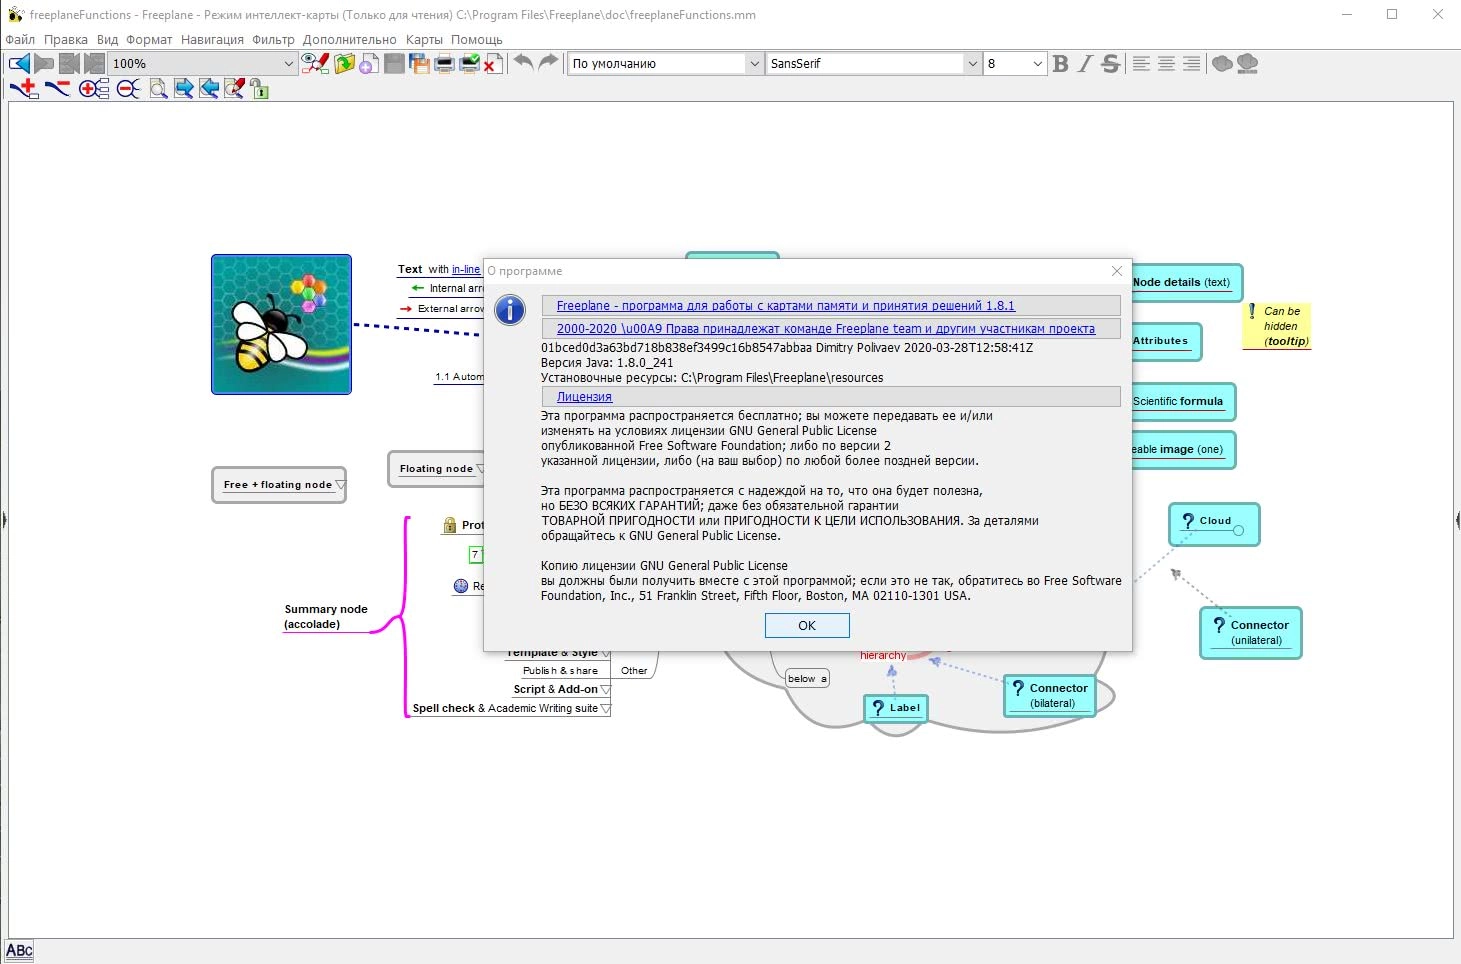Image resolution: width=1461 pixels, height=964 pixels.
Task: Toggle bold formatting
Action: (1060, 63)
